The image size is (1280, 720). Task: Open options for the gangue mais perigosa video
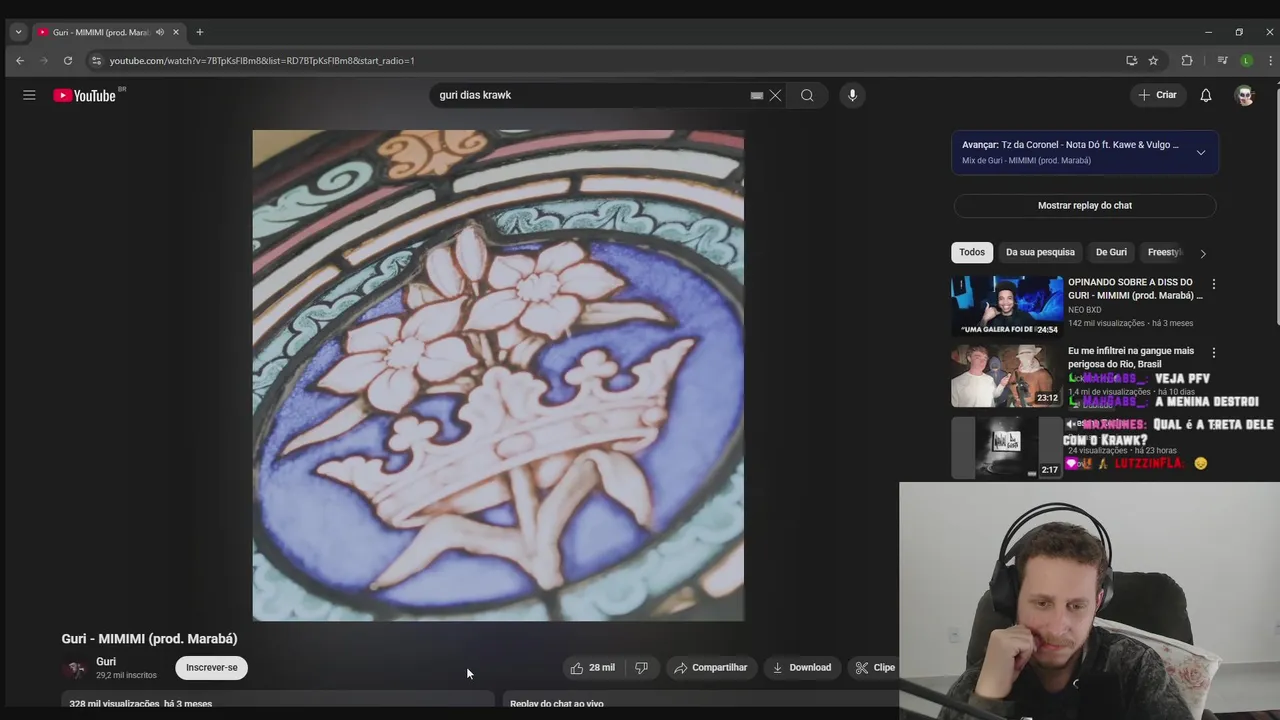pos(1214,353)
